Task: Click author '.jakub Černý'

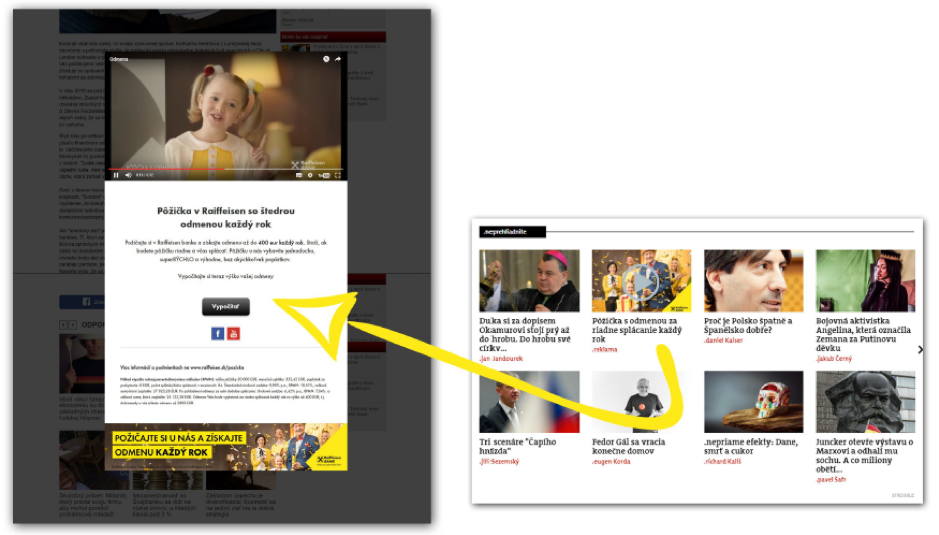Action: (834, 358)
